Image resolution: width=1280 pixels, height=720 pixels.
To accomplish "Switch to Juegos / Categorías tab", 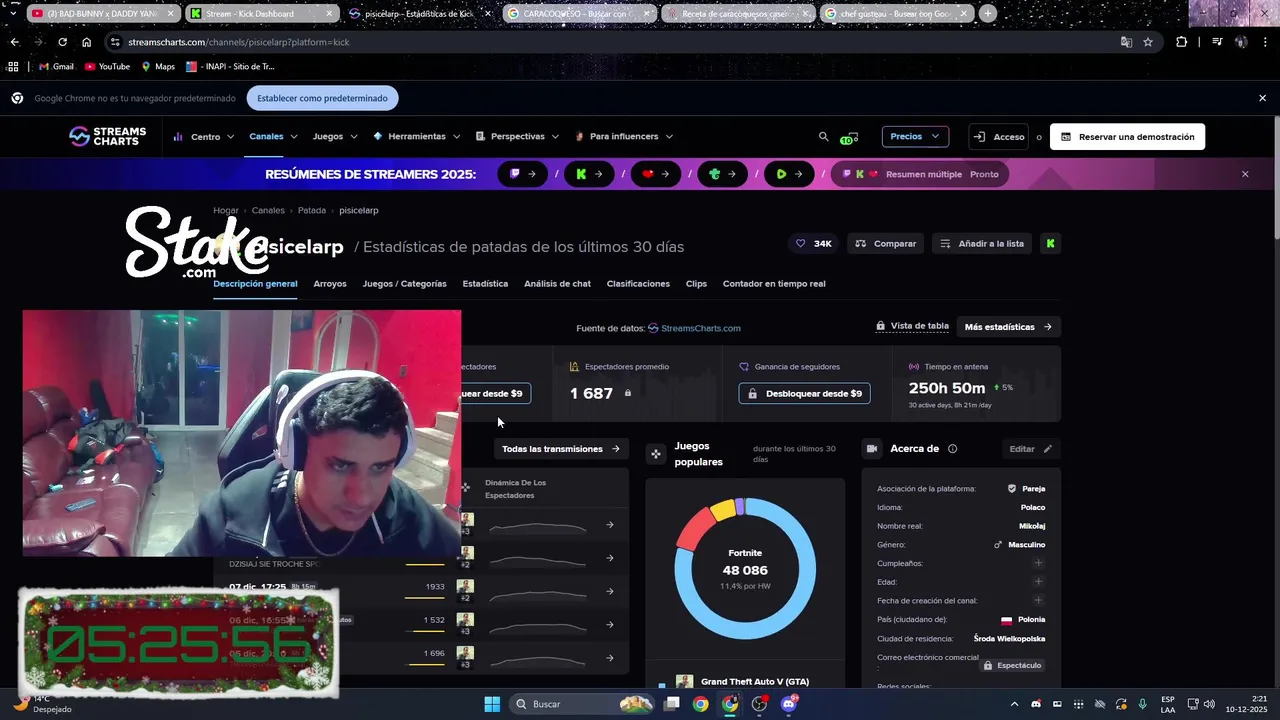I will point(404,284).
